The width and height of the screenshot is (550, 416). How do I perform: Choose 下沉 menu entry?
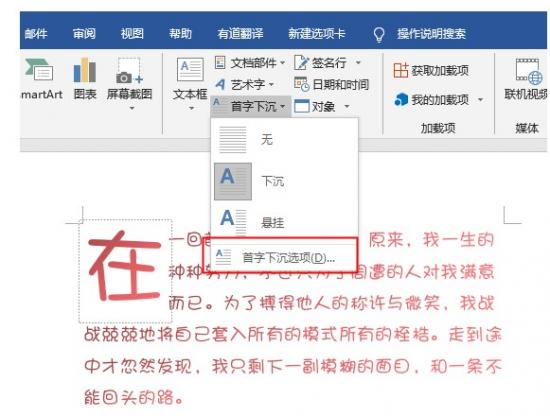pos(273,181)
